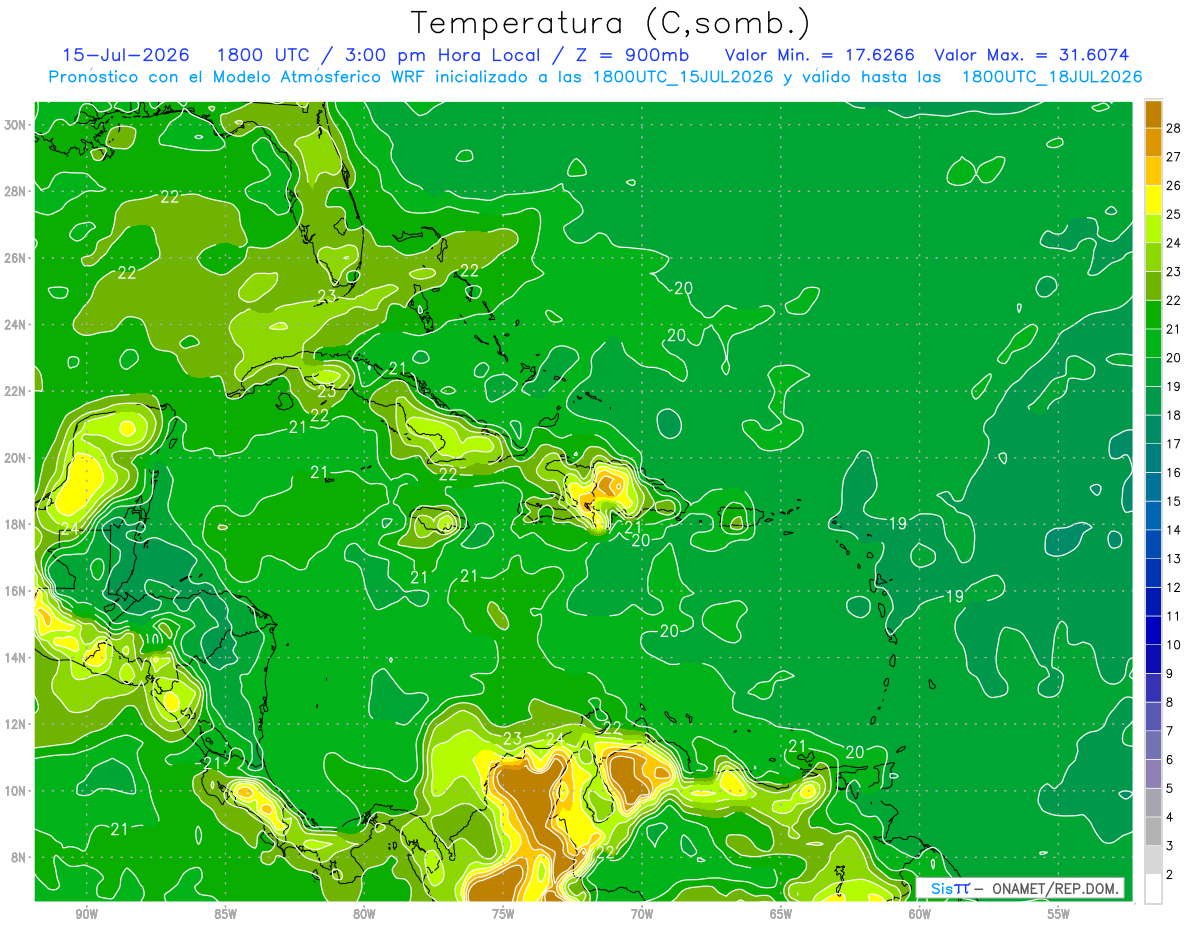The height and width of the screenshot is (927, 1200).
Task: Click the blue 'Sis' logo text
Action: pos(943,889)
